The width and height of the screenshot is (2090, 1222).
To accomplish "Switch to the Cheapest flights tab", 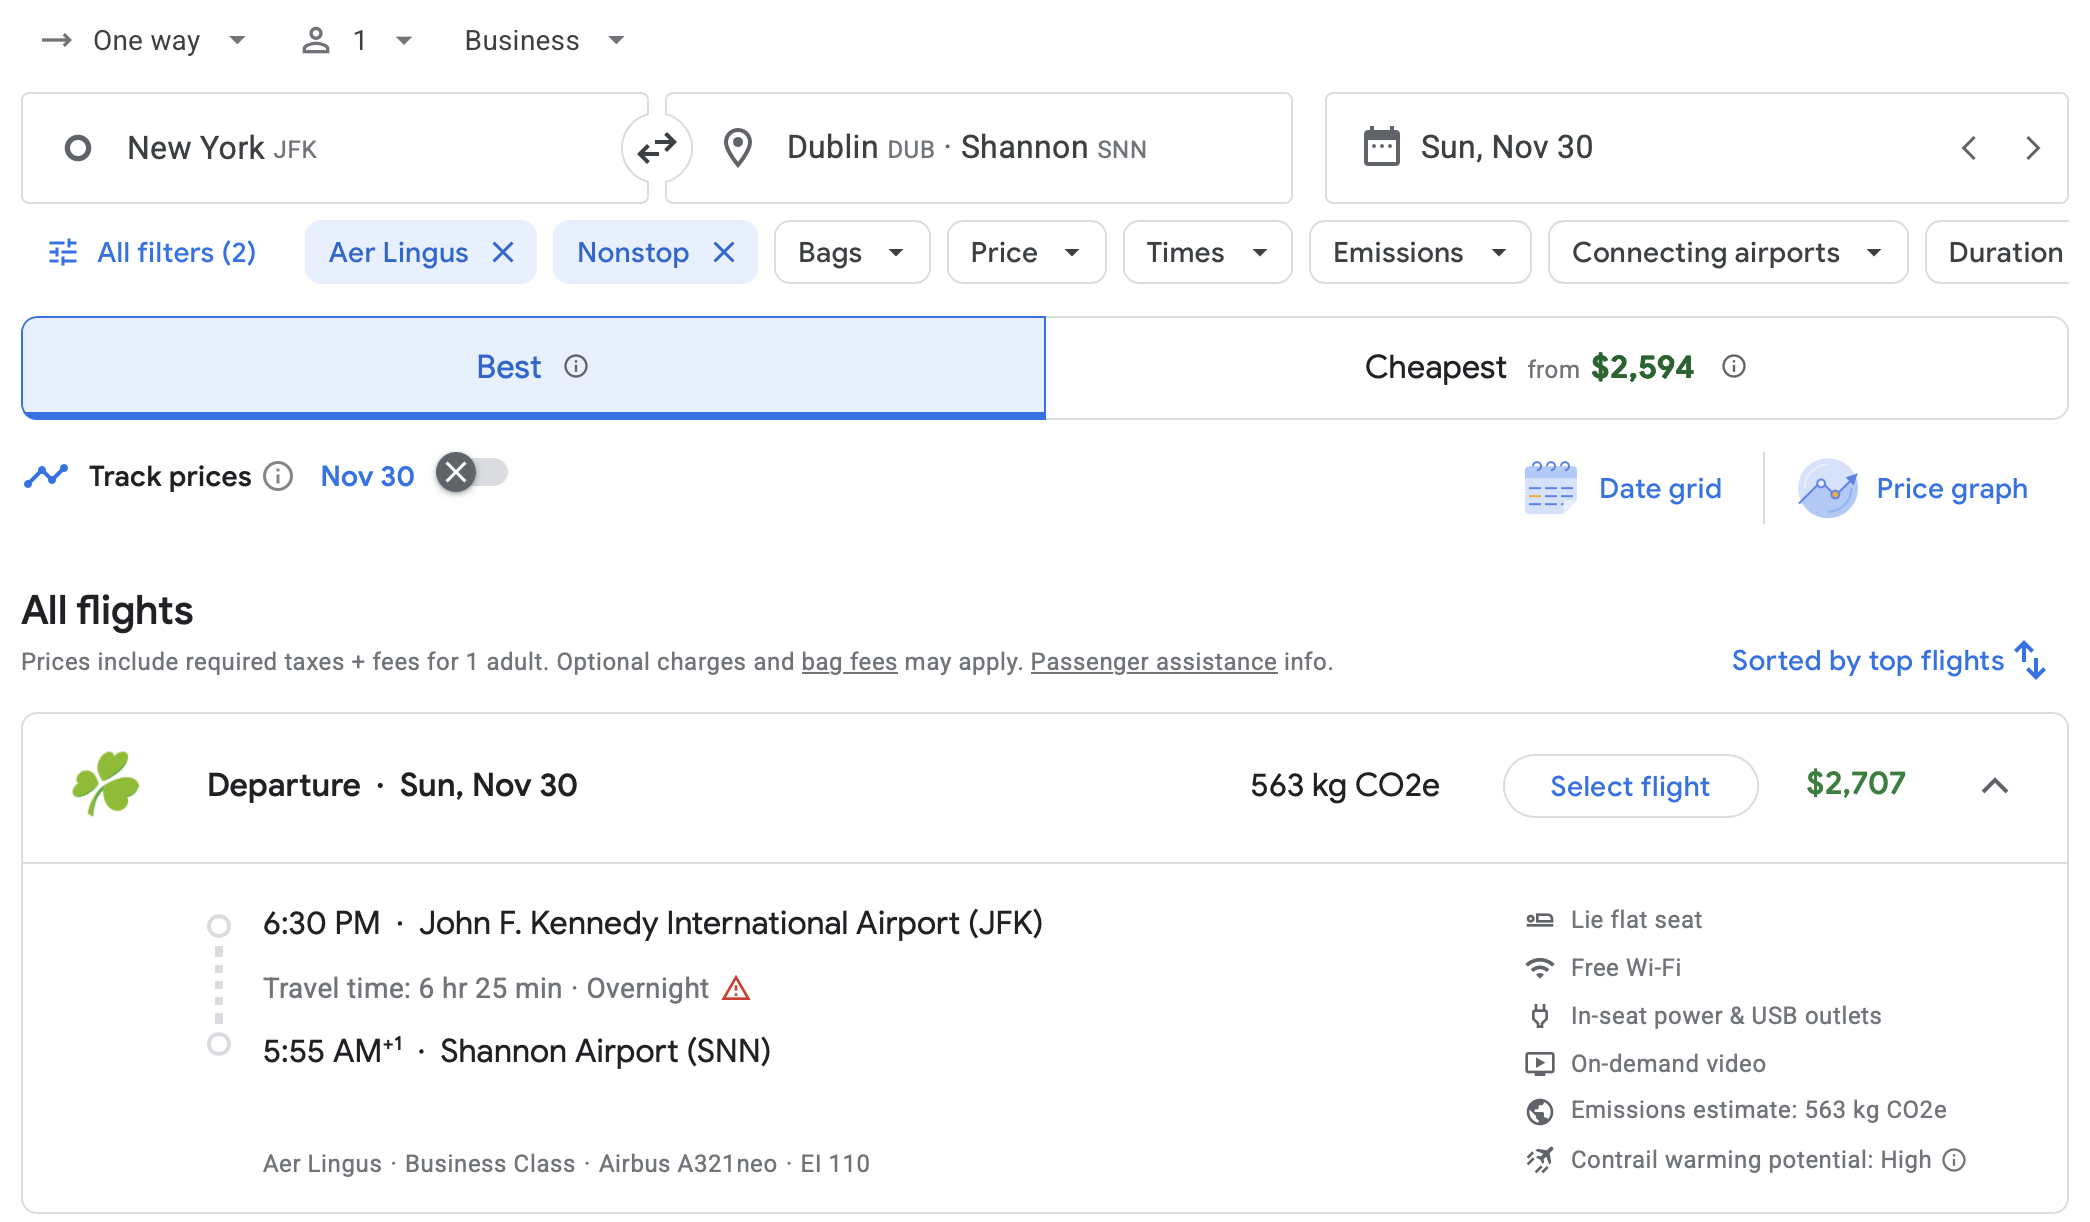I will pos(1556,367).
